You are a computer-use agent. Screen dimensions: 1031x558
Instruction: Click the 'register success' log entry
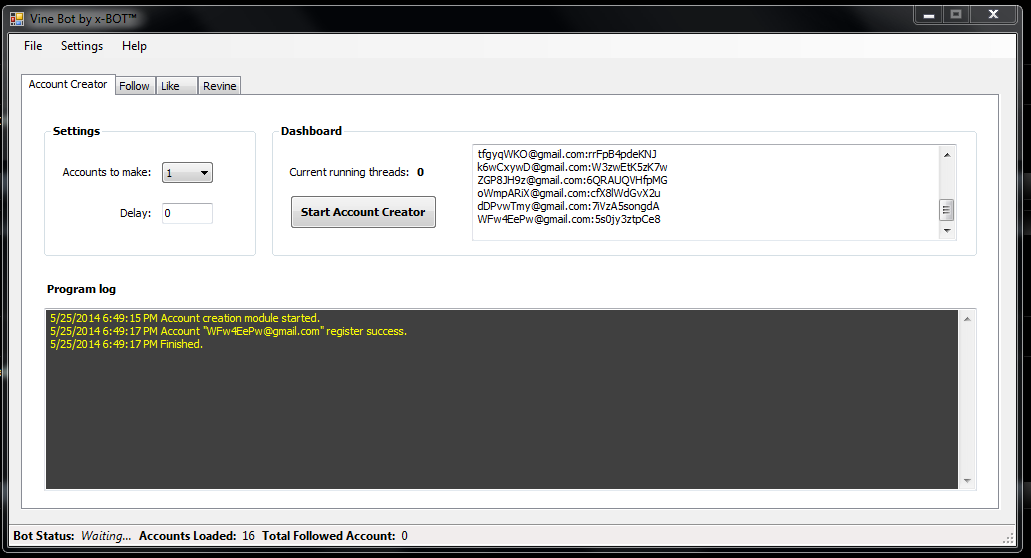point(228,331)
